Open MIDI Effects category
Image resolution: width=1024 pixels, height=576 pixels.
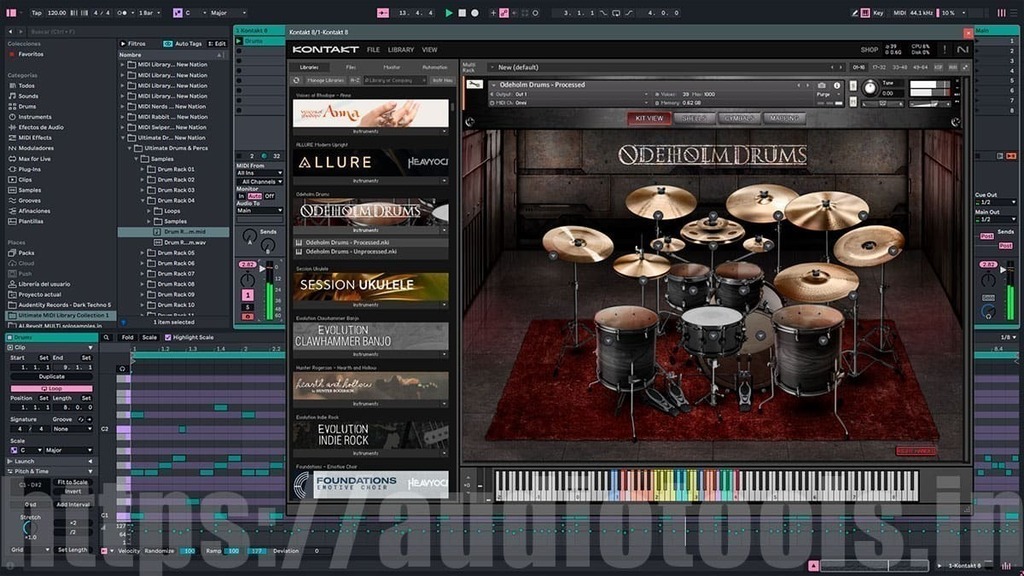35,138
